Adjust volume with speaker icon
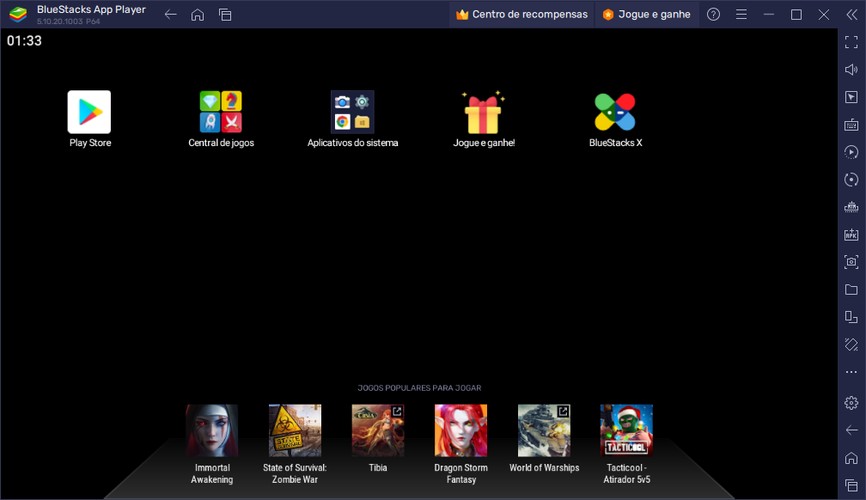Image resolution: width=866 pixels, height=500 pixels. point(851,70)
